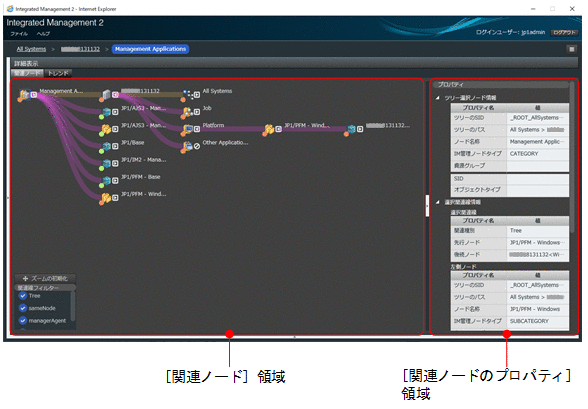588x409 pixels.
Task: Select the All Systems node icon
Action: tap(188, 94)
